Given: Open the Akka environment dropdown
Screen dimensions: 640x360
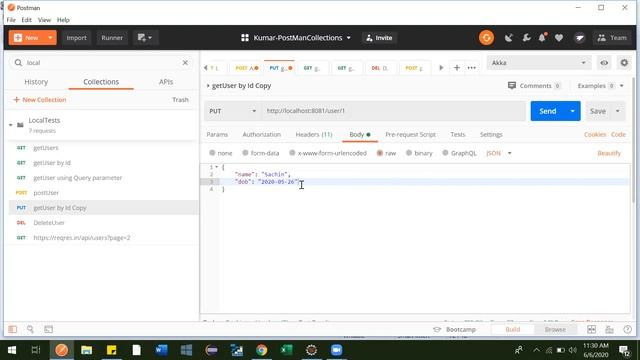Looking at the screenshot, I should tap(539, 63).
